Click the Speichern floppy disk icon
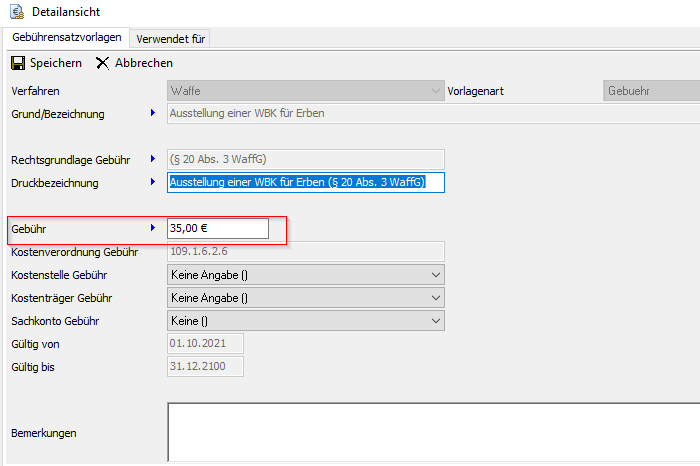 click(17, 63)
